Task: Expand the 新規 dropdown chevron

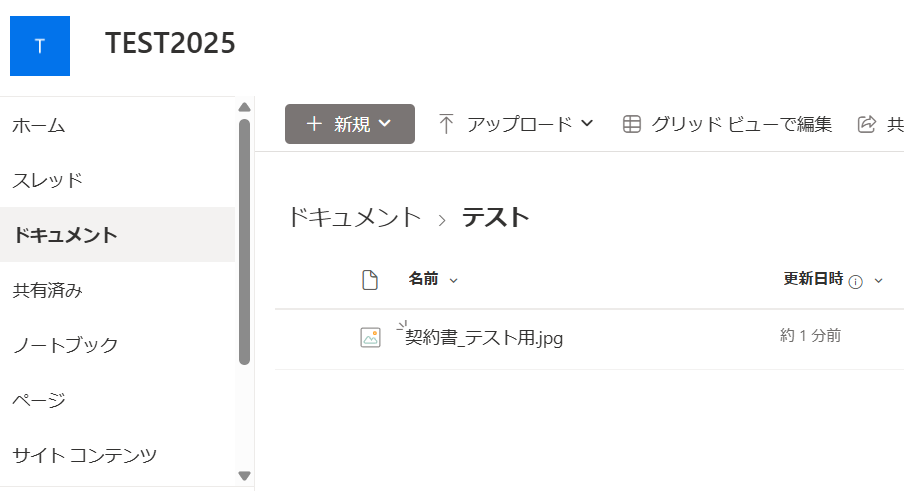Action: click(x=384, y=124)
